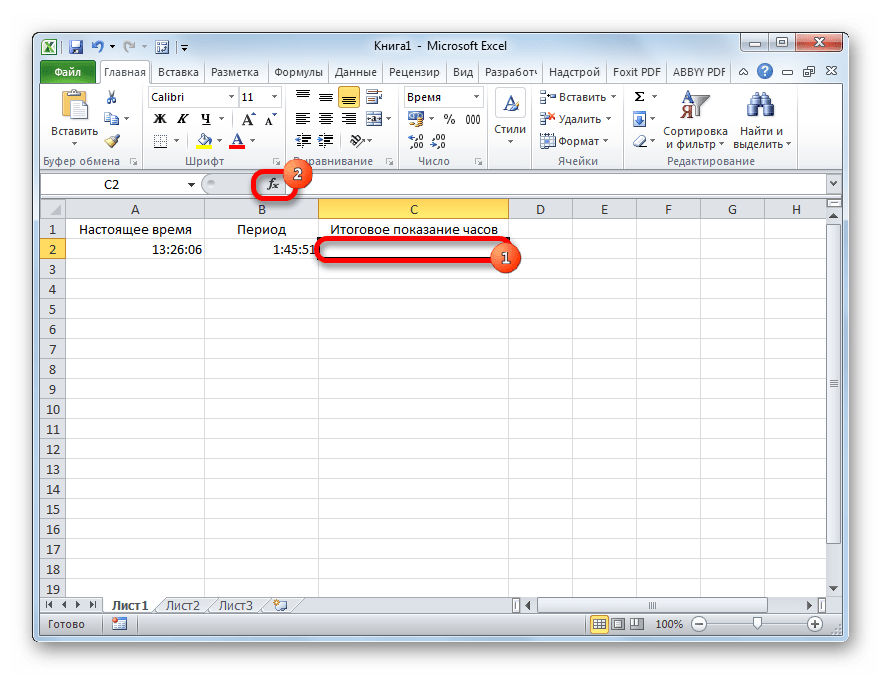Merge and center cells
The image size is (882, 675).
point(374,119)
